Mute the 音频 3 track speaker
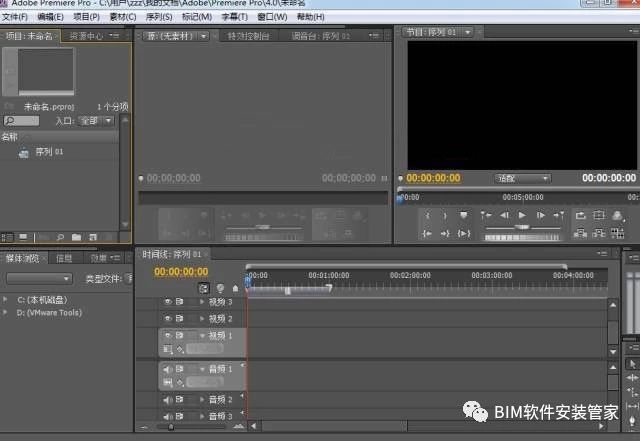 [x=168, y=416]
